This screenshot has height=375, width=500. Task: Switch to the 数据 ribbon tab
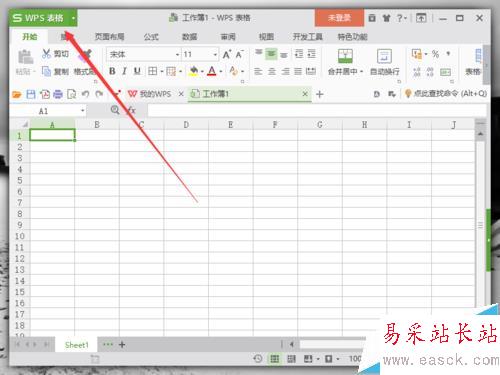pyautogui.click(x=189, y=36)
